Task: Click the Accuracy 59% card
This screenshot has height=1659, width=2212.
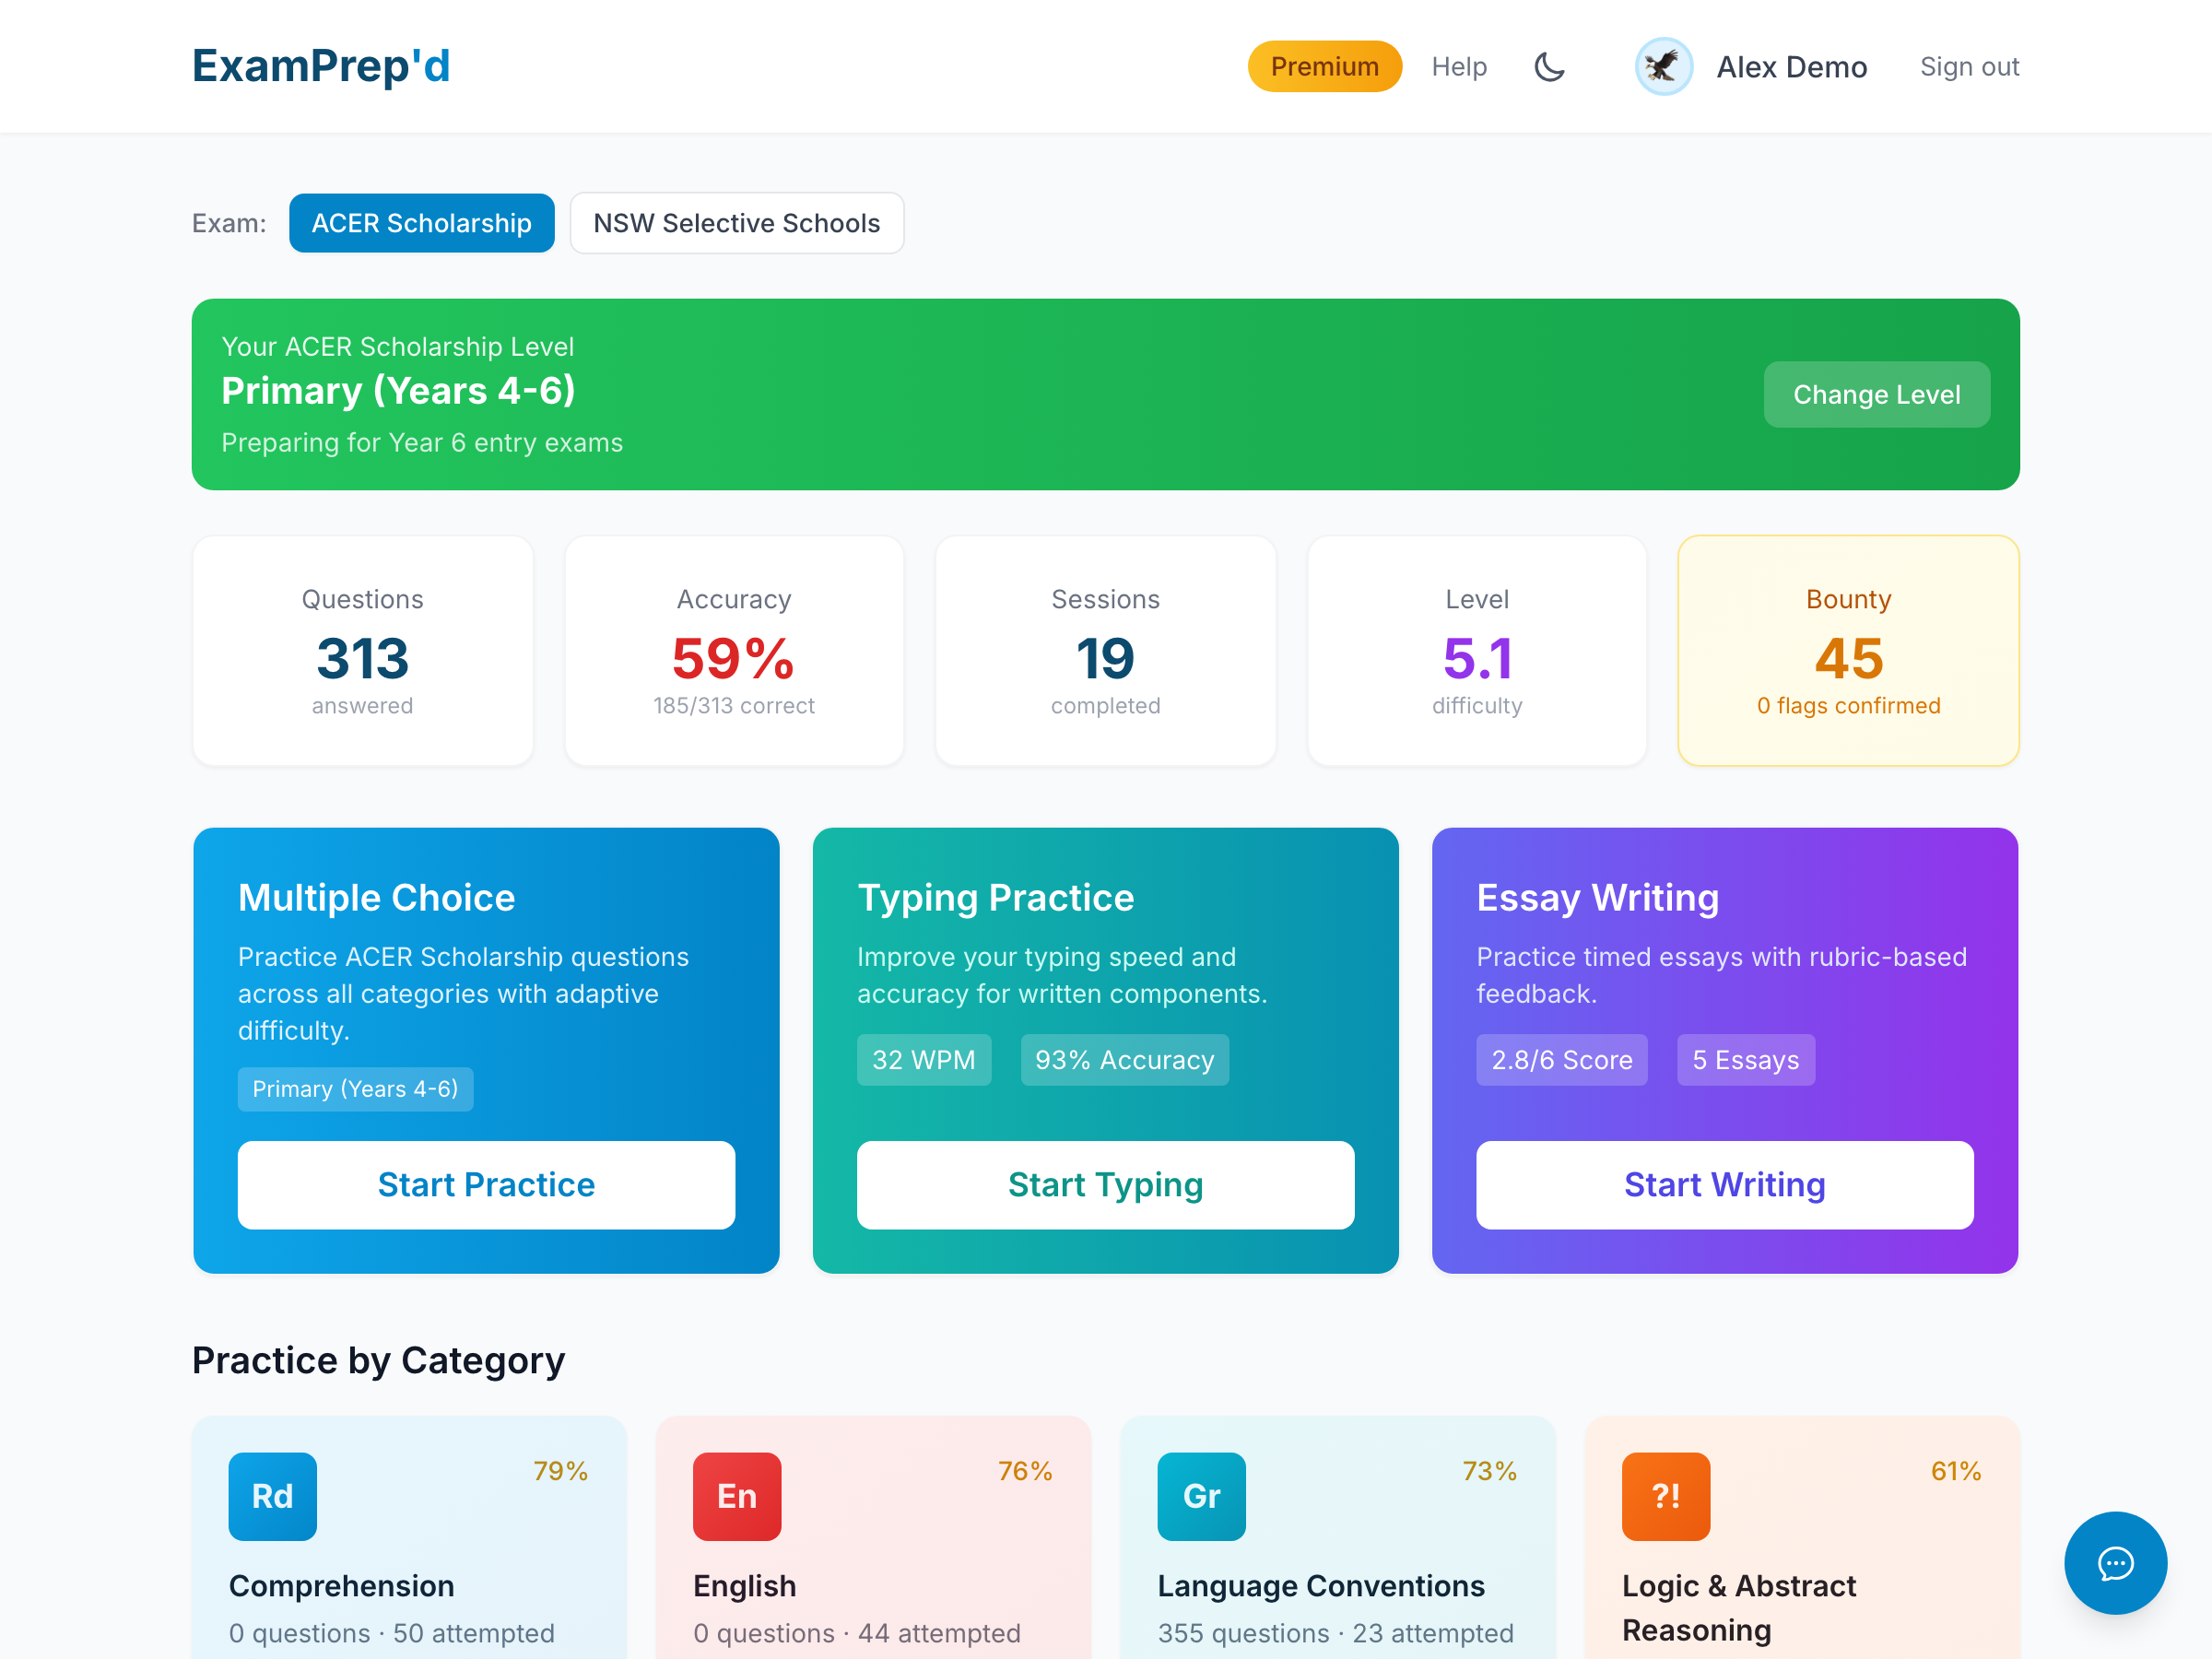Action: (734, 651)
